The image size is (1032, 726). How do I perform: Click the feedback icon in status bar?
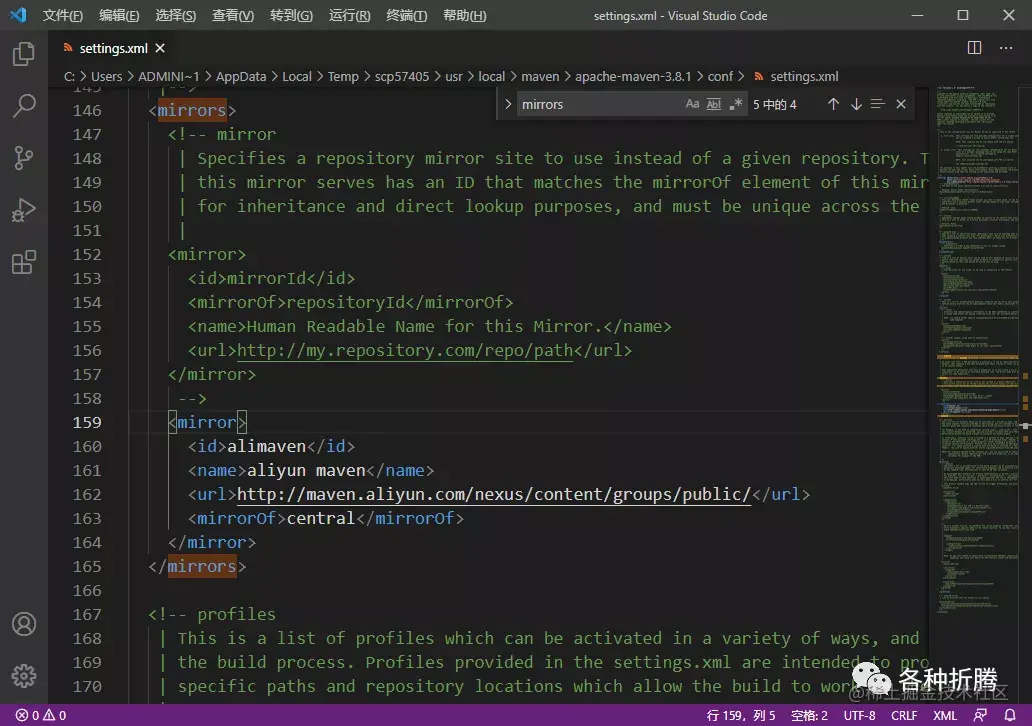pyautogui.click(x=981, y=715)
